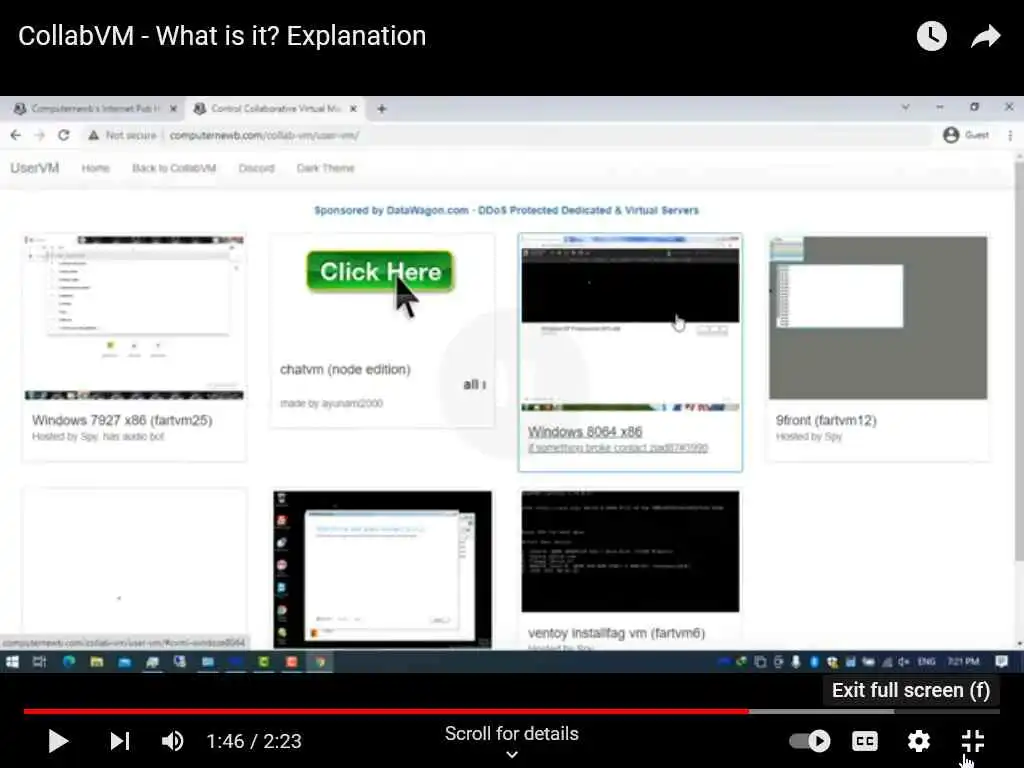Open VM thumbnail showing installer dialog
1024x768 pixels.
click(382, 569)
